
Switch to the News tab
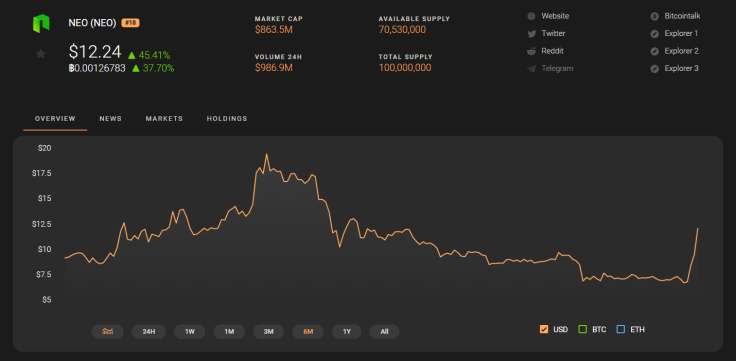(x=110, y=119)
